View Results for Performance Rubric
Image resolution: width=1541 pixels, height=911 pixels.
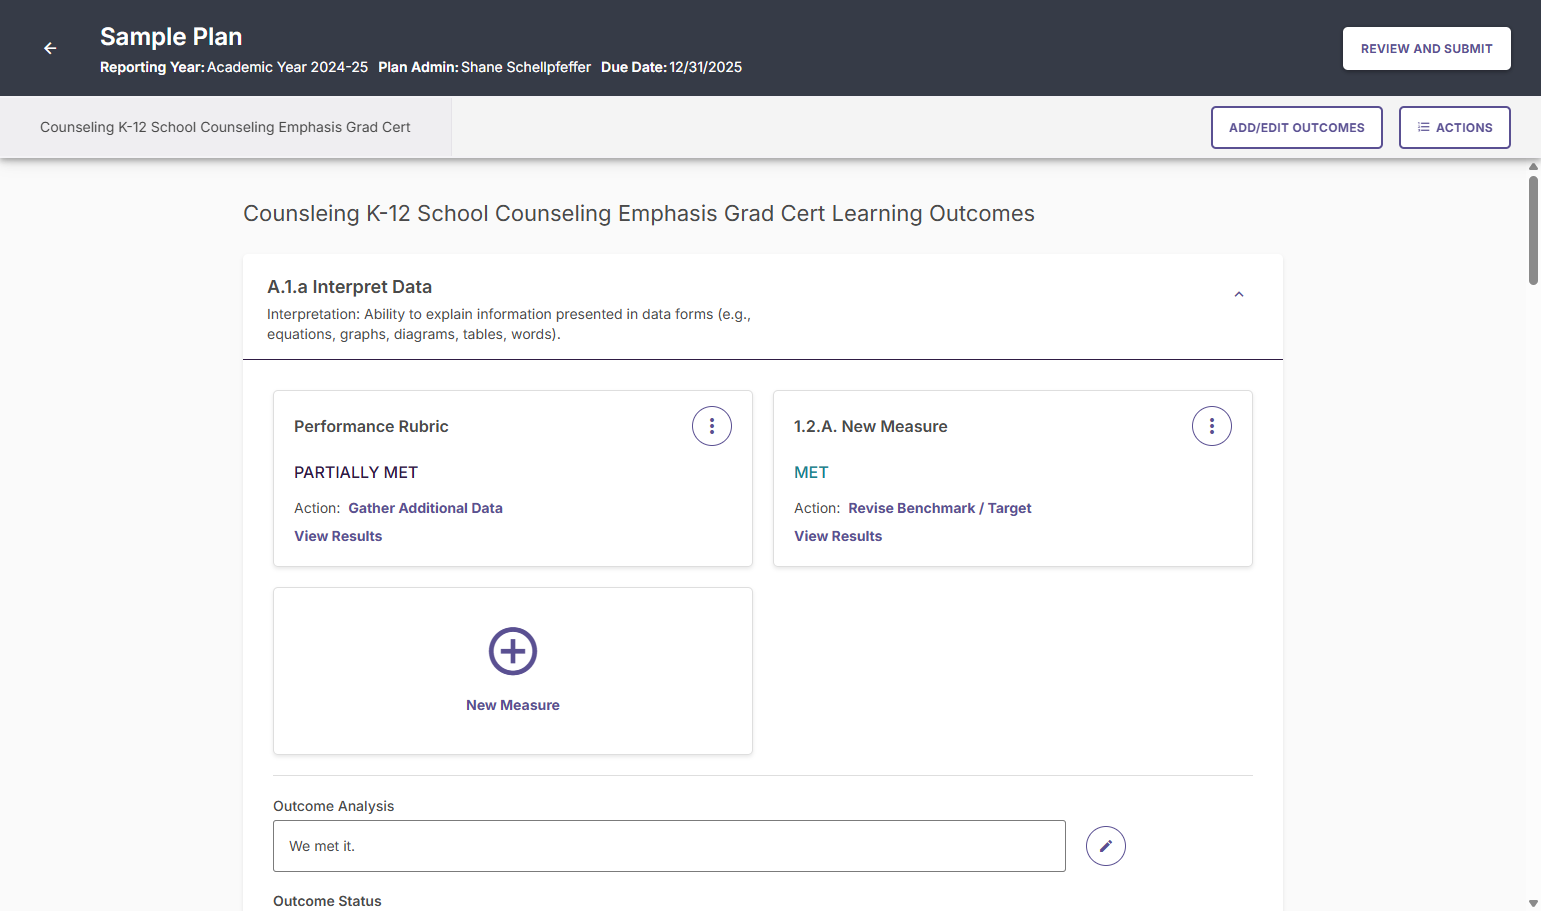[338, 536]
